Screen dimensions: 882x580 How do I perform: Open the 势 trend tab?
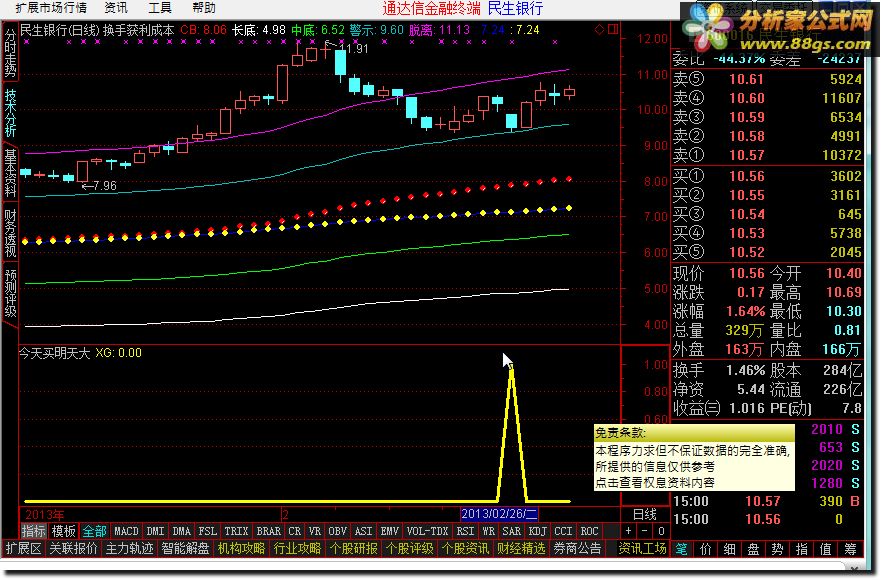(777, 548)
